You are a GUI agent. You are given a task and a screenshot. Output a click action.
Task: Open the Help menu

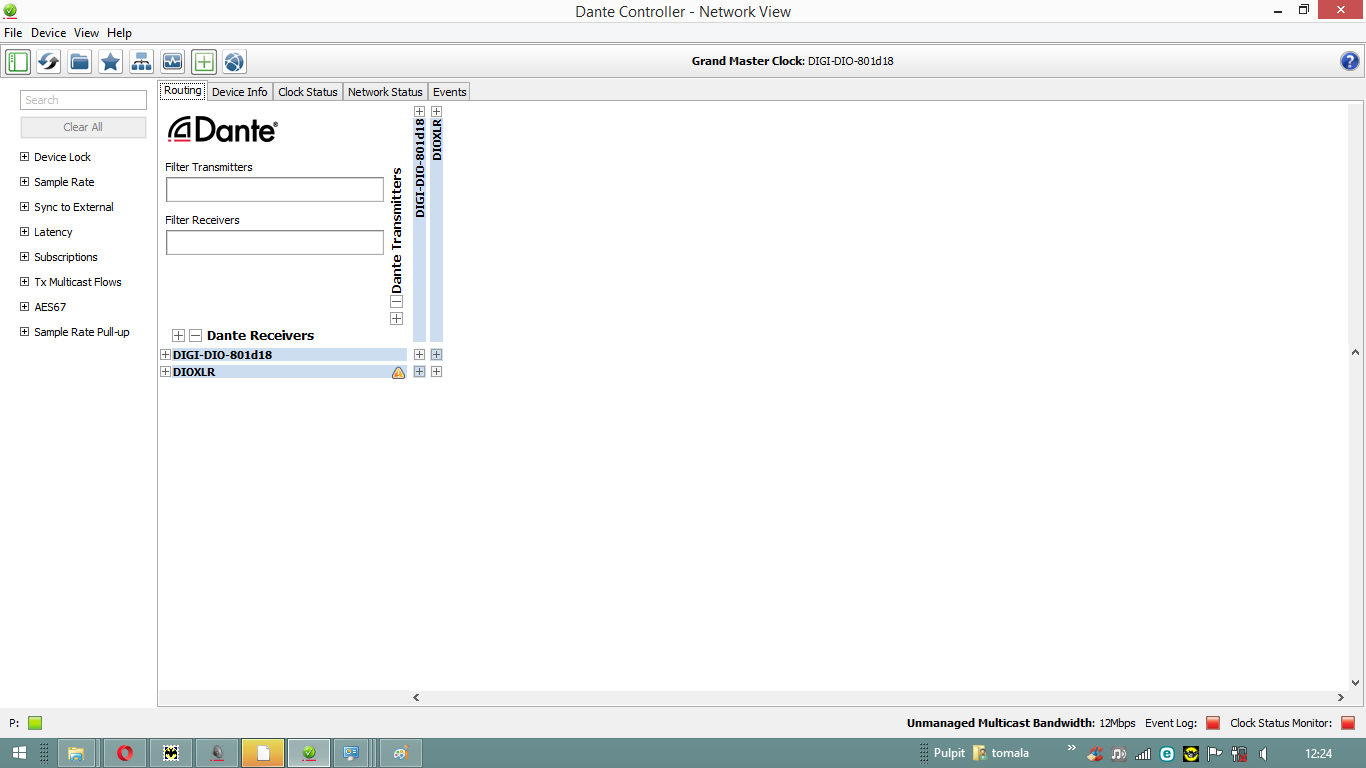[119, 33]
